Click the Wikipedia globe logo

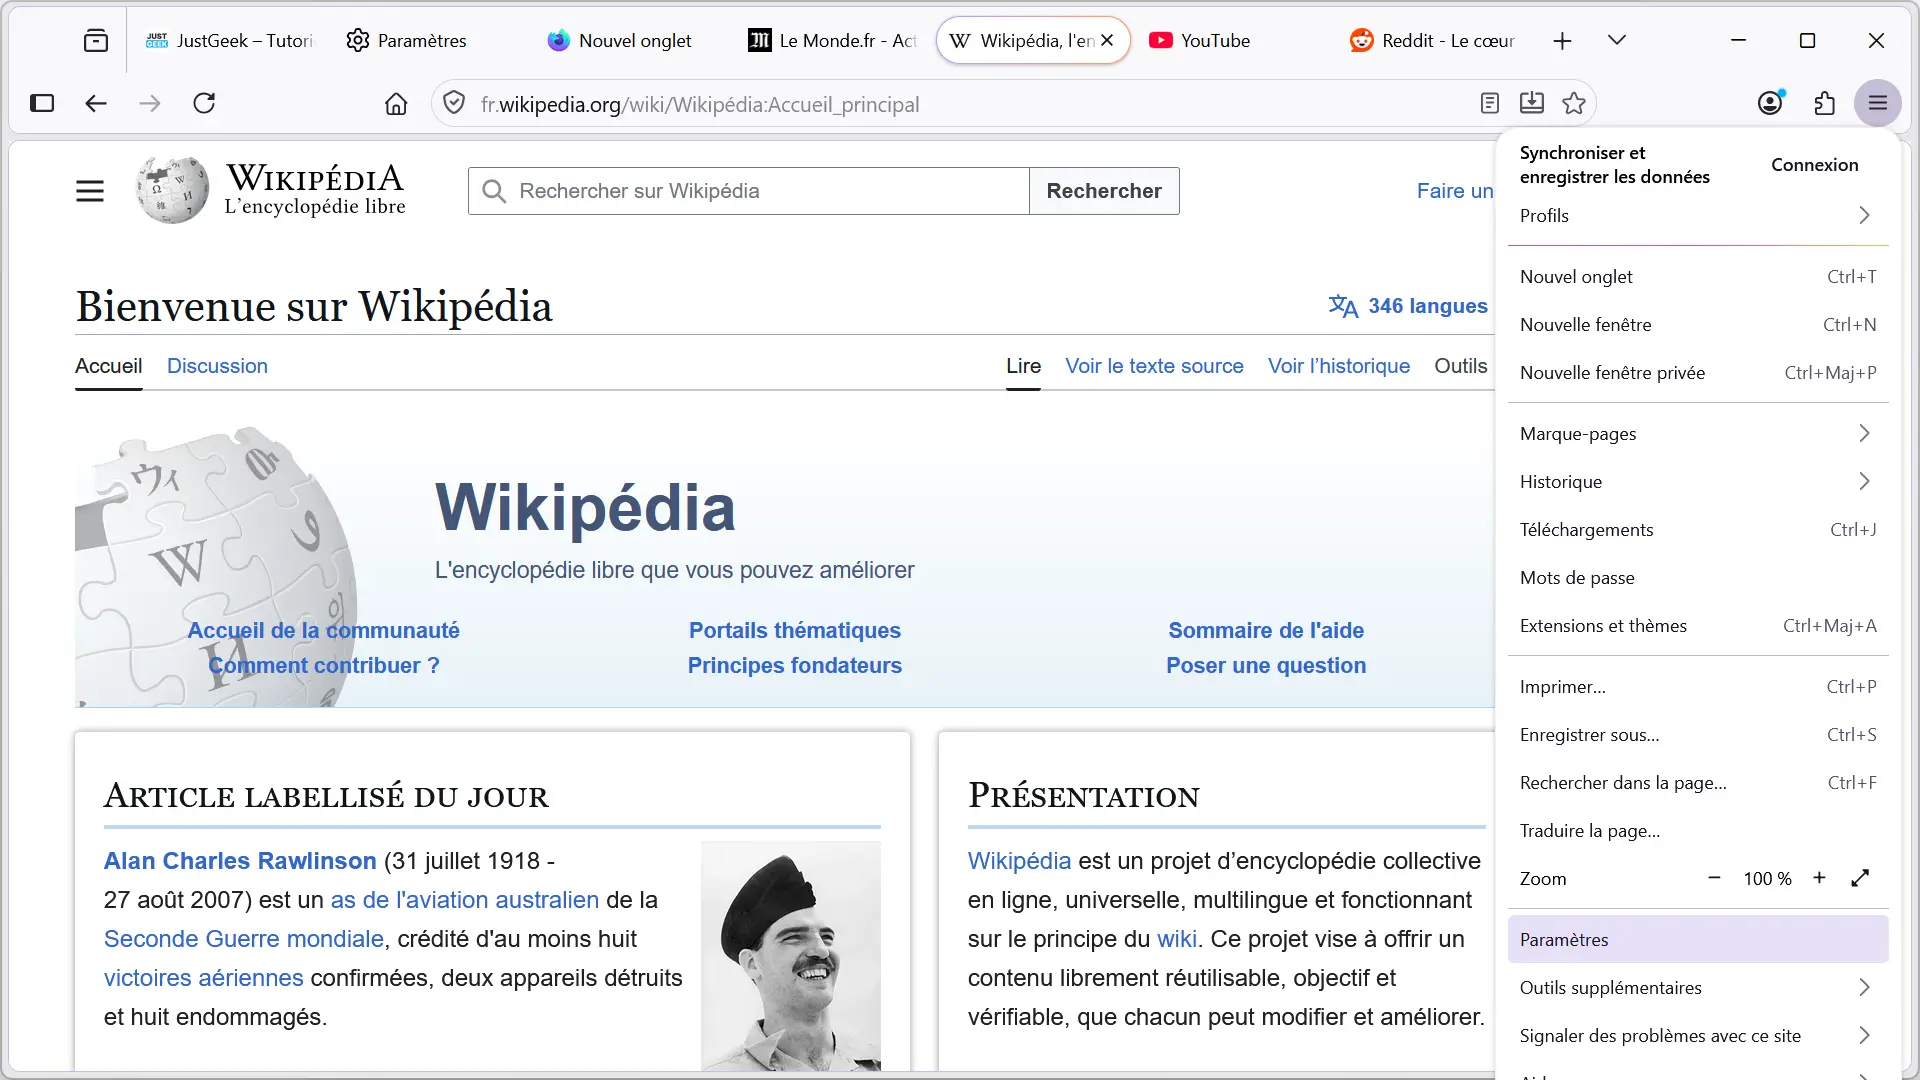point(172,190)
